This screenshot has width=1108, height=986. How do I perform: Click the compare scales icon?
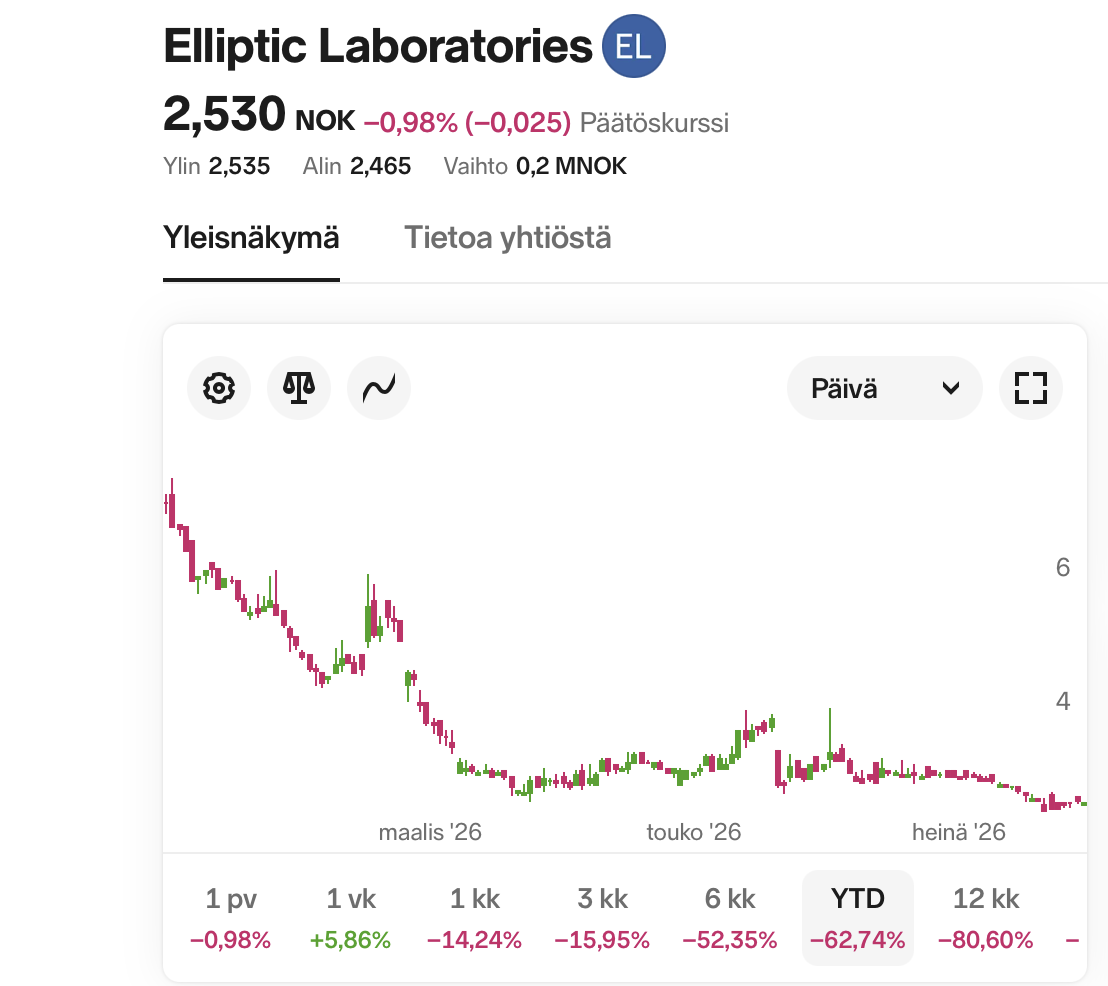tap(299, 388)
